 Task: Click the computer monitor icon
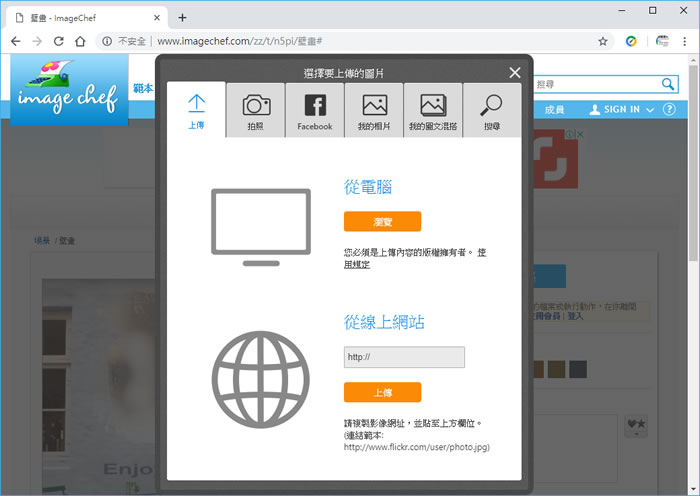(261, 227)
